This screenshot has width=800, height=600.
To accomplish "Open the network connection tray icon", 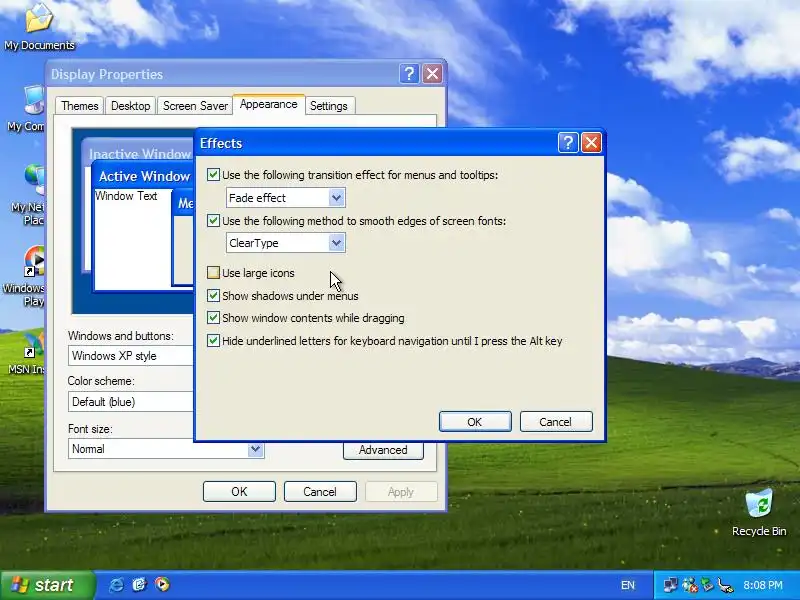I will point(670,585).
